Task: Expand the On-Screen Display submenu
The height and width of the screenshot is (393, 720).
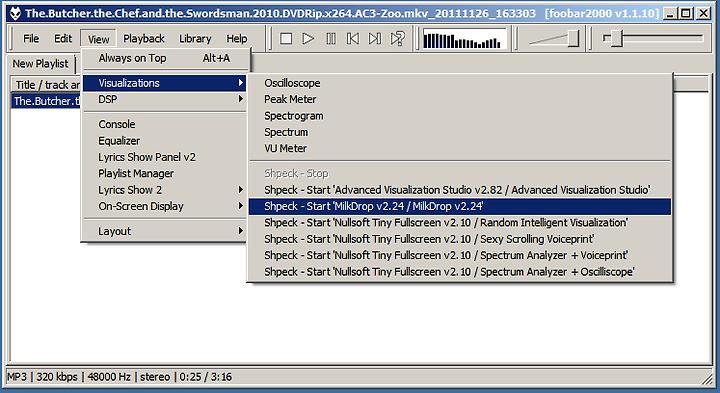Action: [165, 206]
